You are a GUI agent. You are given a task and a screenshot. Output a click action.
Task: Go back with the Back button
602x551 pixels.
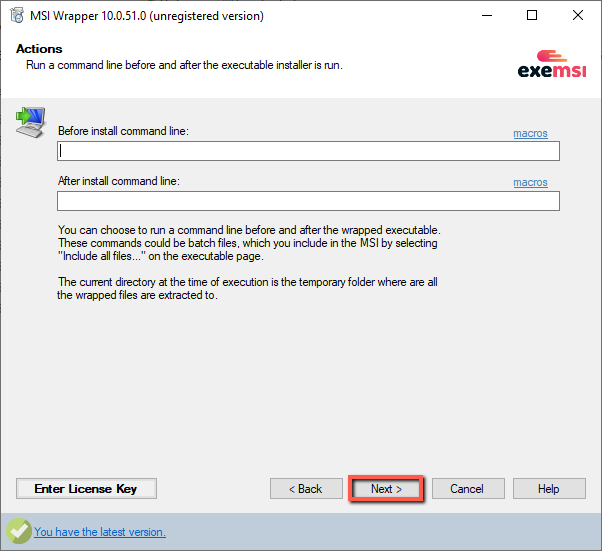pyautogui.click(x=306, y=488)
